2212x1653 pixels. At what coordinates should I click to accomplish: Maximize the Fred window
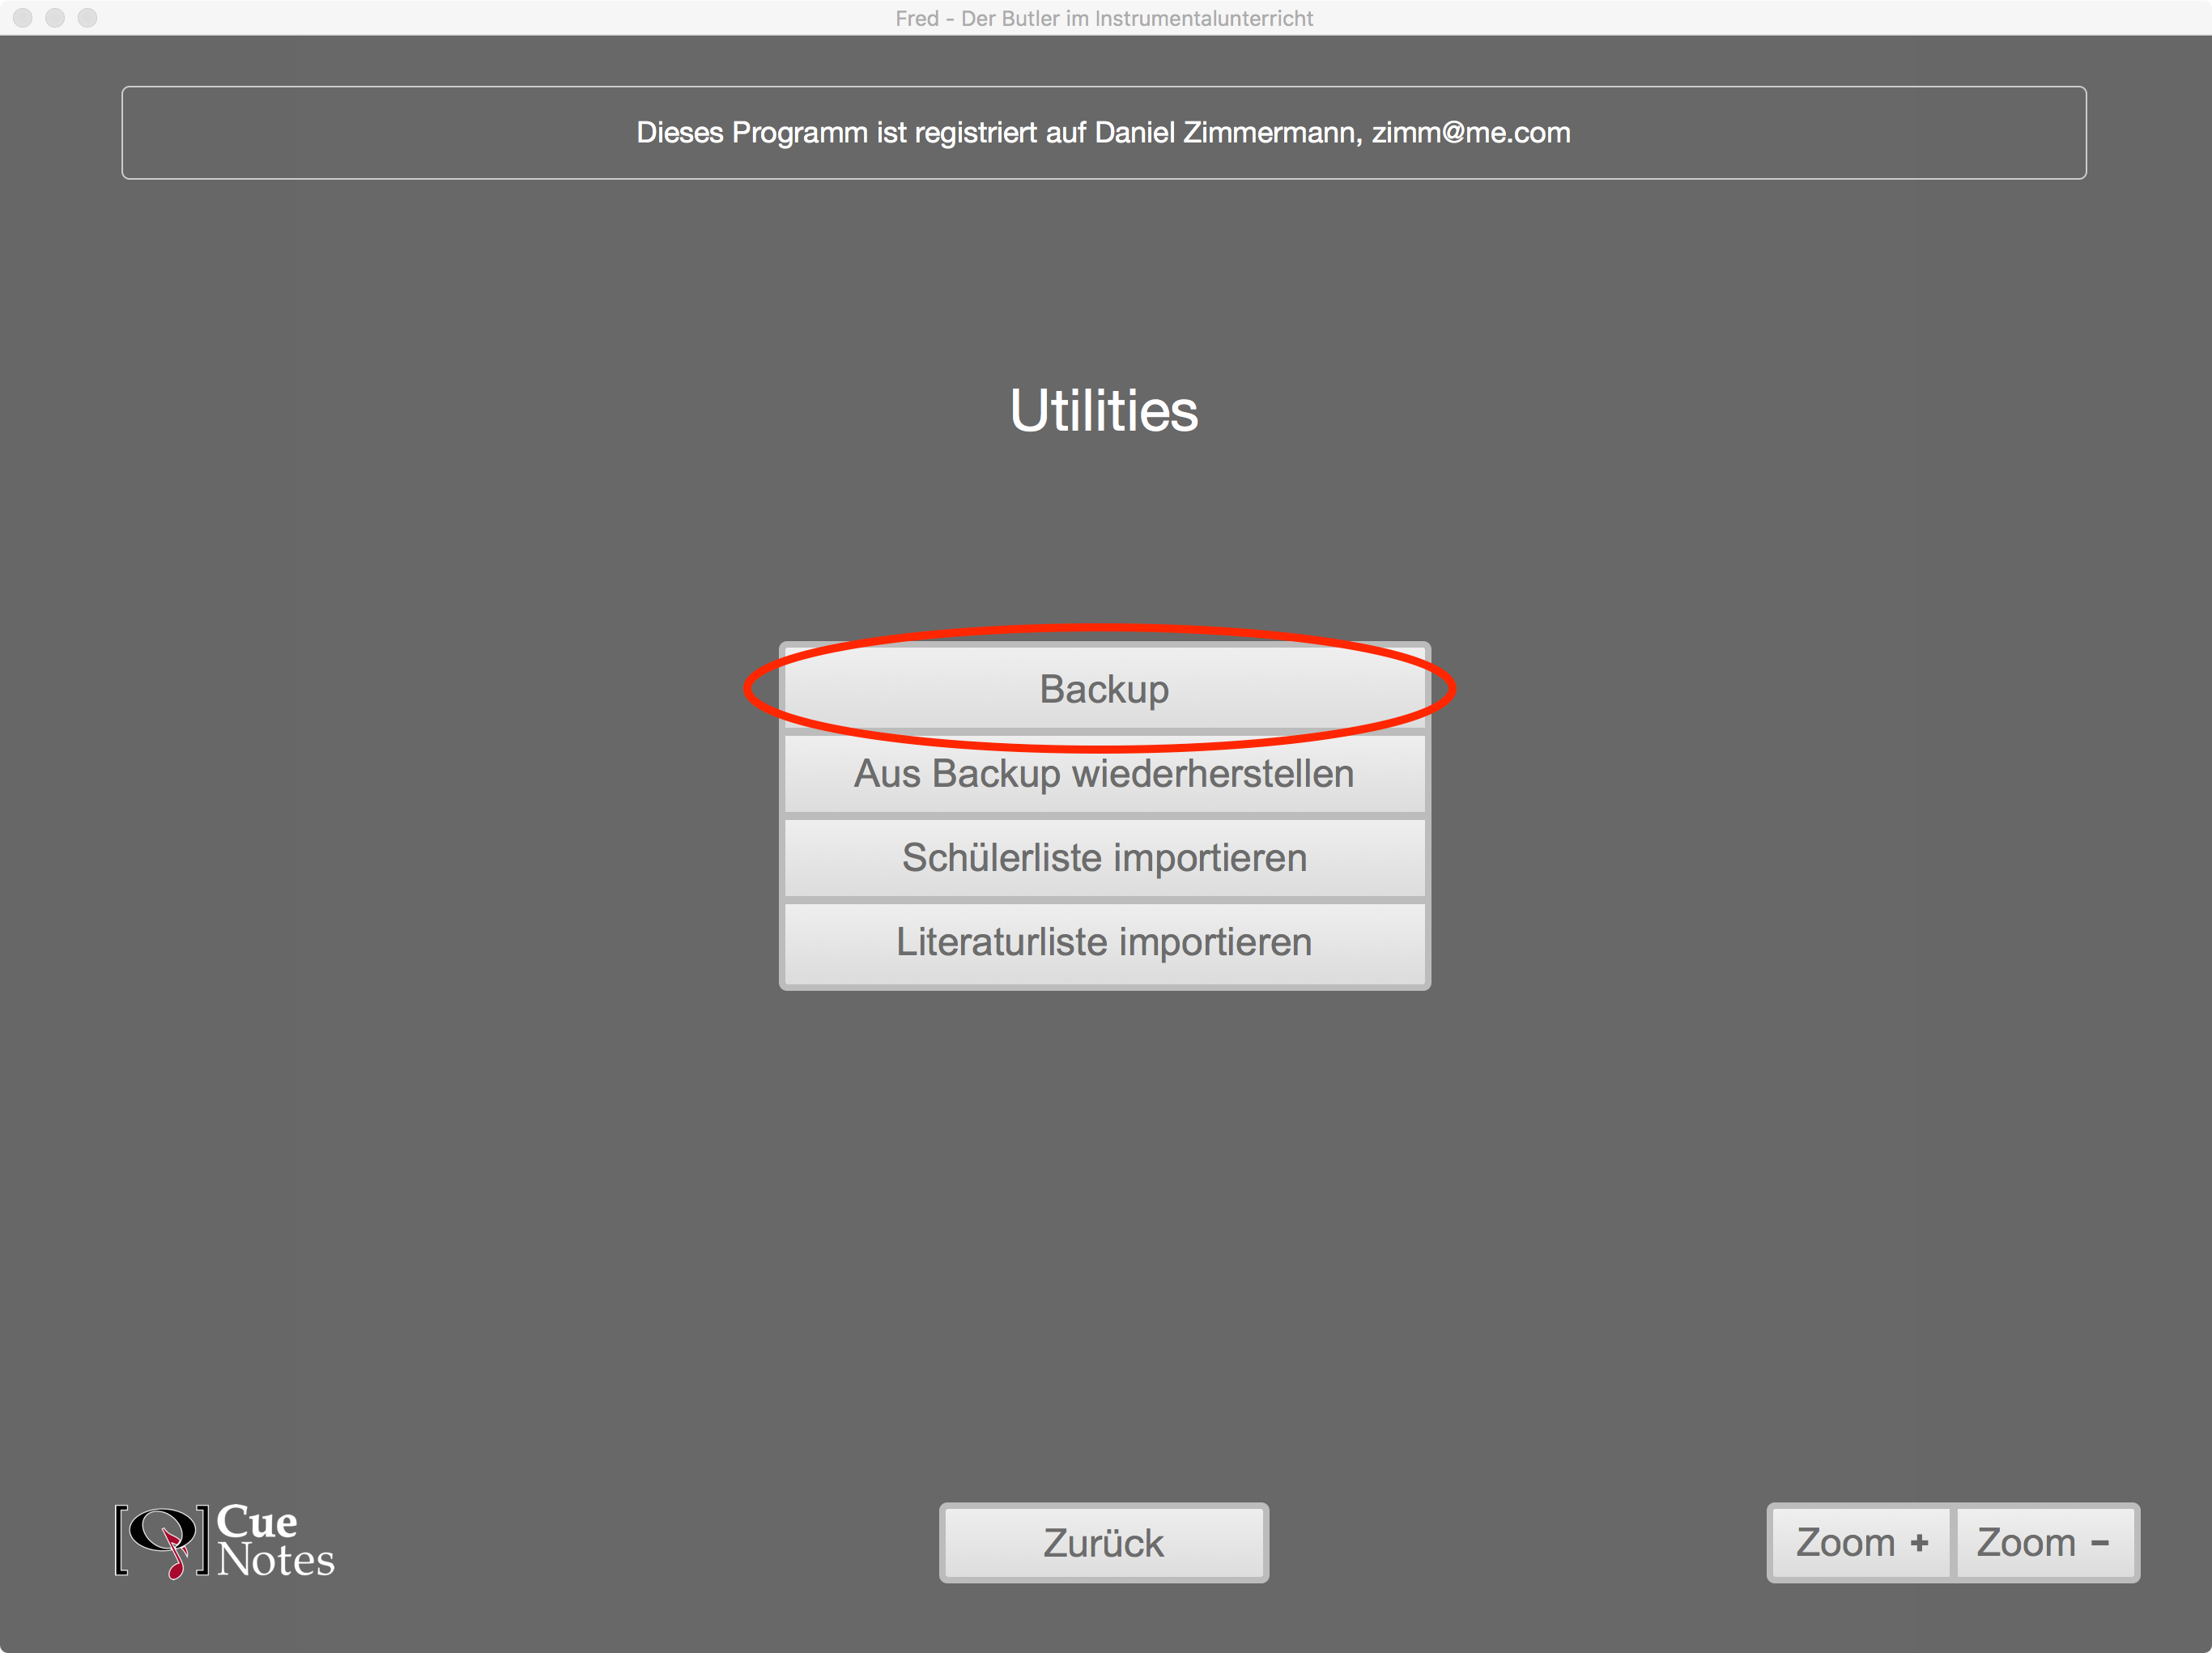88,18
